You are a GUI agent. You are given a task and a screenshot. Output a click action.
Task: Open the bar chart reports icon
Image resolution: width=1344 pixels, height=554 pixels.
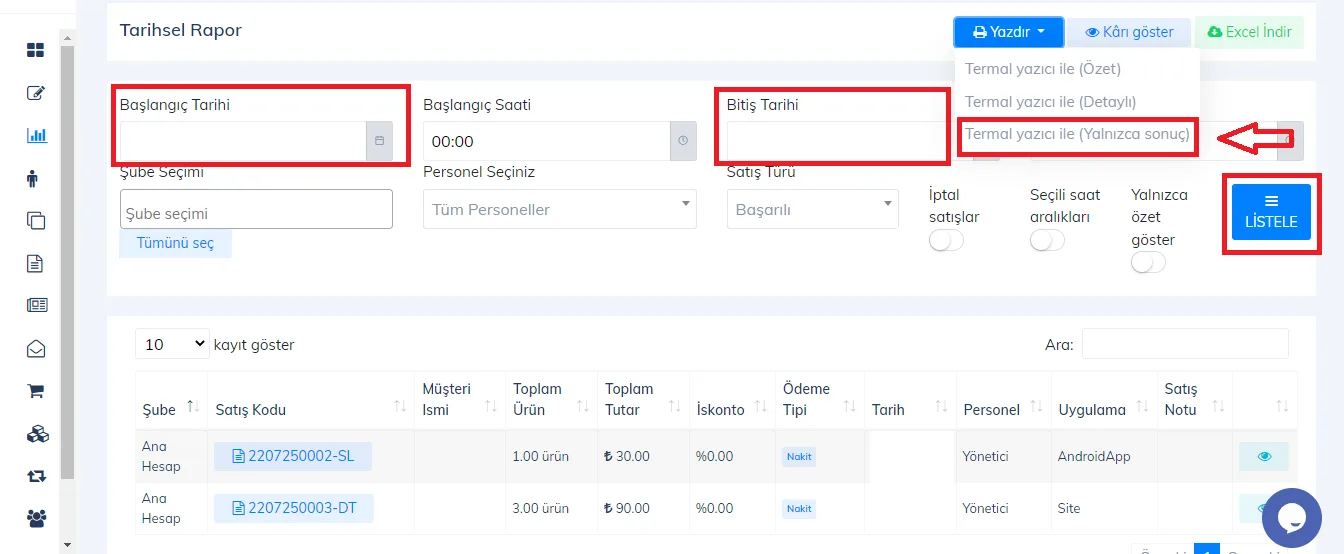36,135
